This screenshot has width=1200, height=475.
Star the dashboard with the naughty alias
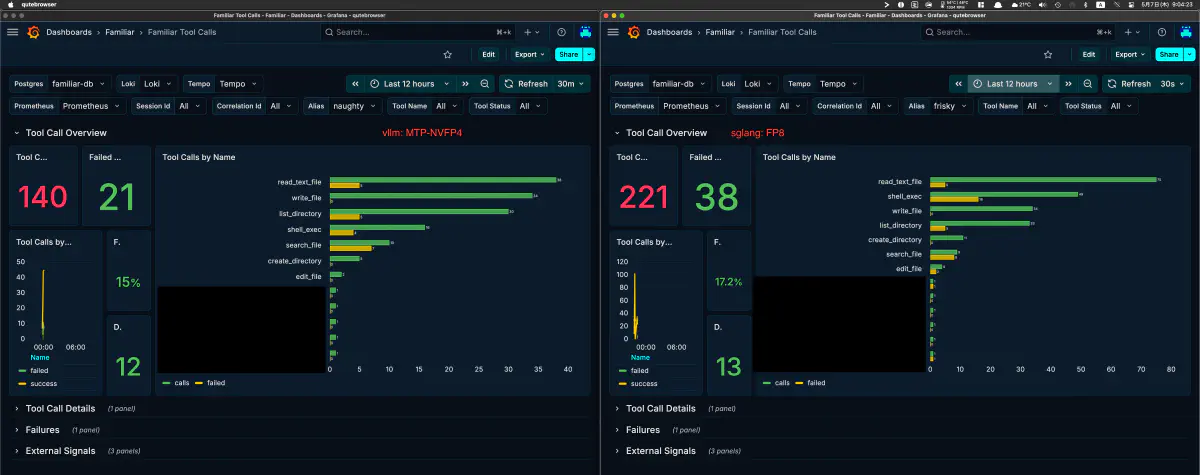click(447, 54)
